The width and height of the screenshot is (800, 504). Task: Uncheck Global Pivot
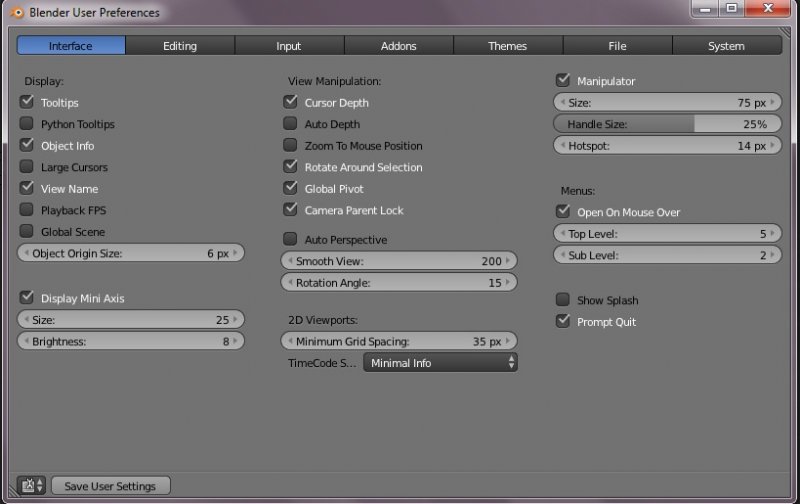point(290,188)
